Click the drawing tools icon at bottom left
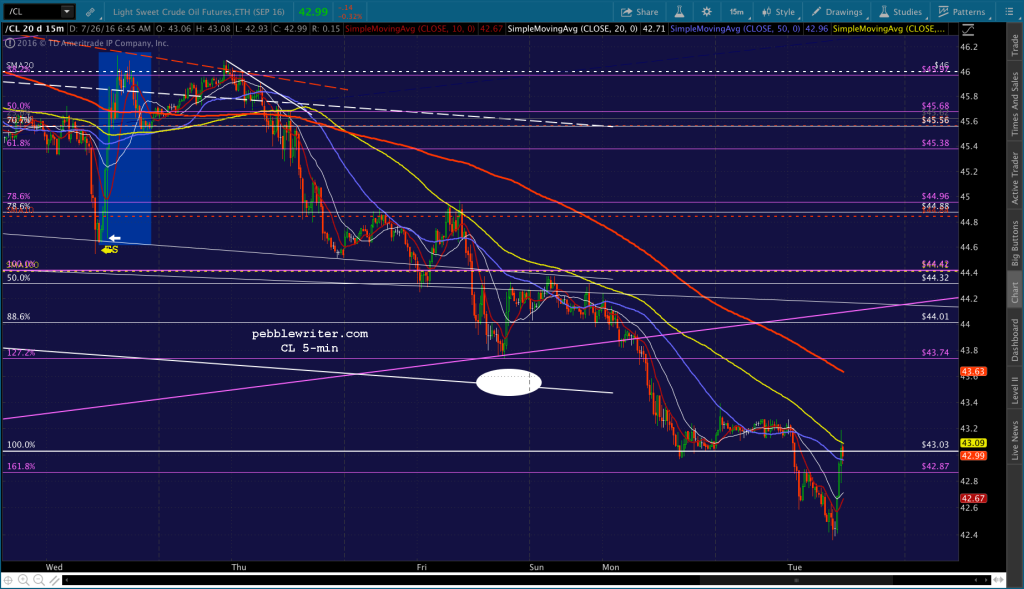This screenshot has width=1024, height=589. [x=54, y=580]
